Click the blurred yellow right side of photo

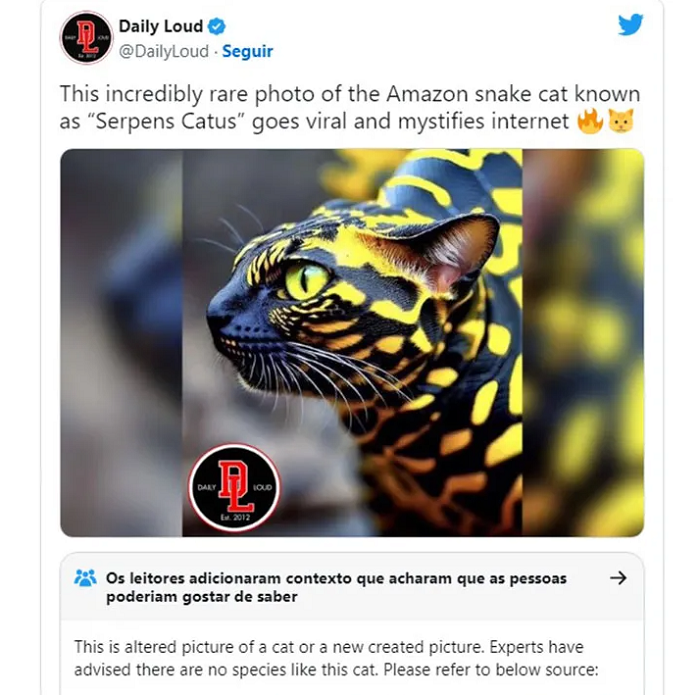583,343
